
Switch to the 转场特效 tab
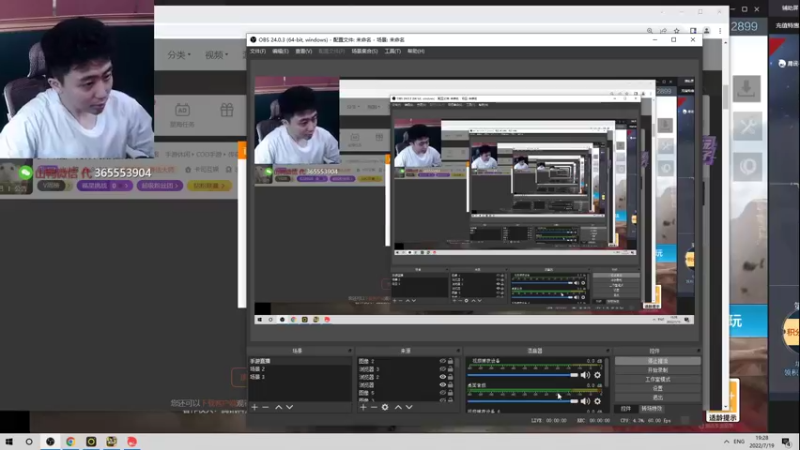point(652,409)
